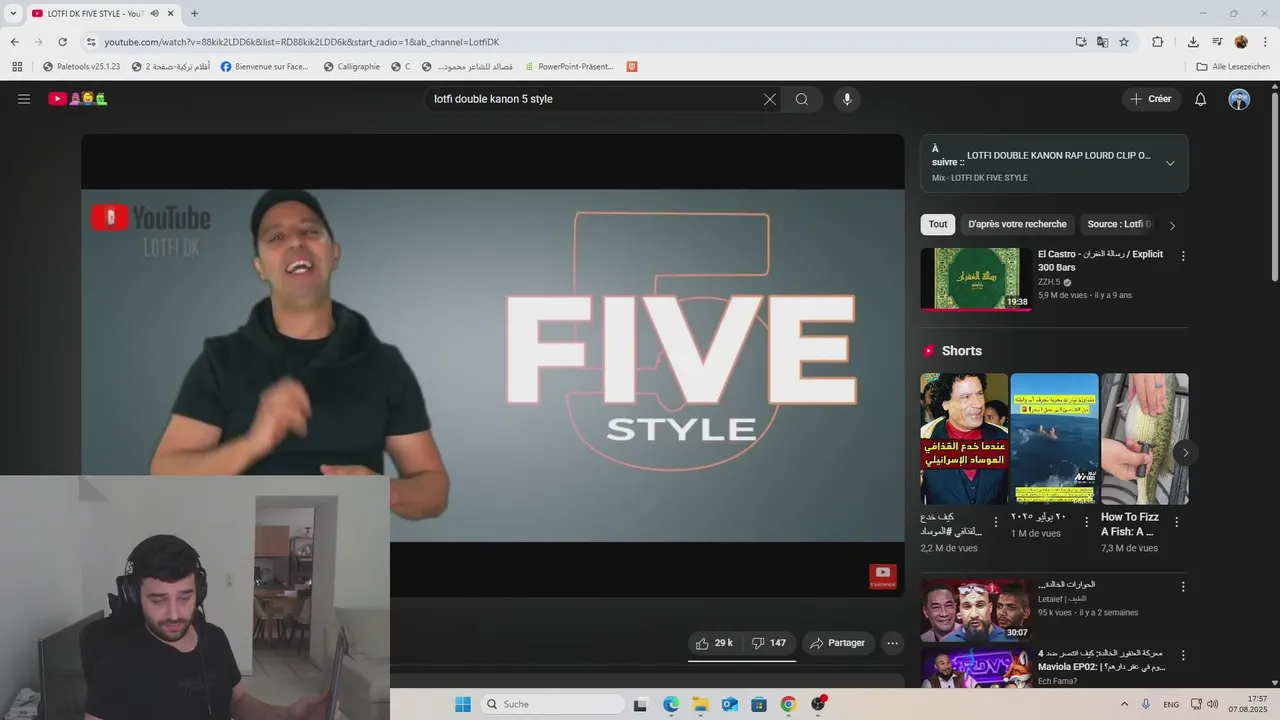Open more actions menu beside Partager
This screenshot has height=720, width=1280.
point(893,643)
